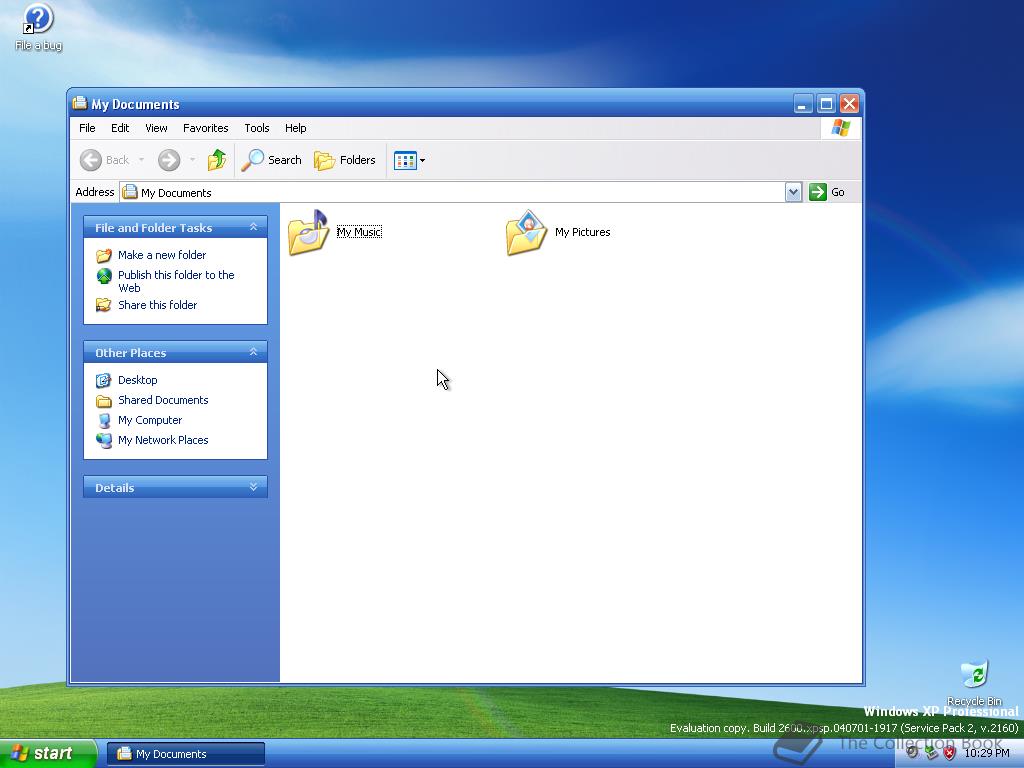
Task: Collapse the File and Folder Tasks panel
Action: coord(253,227)
